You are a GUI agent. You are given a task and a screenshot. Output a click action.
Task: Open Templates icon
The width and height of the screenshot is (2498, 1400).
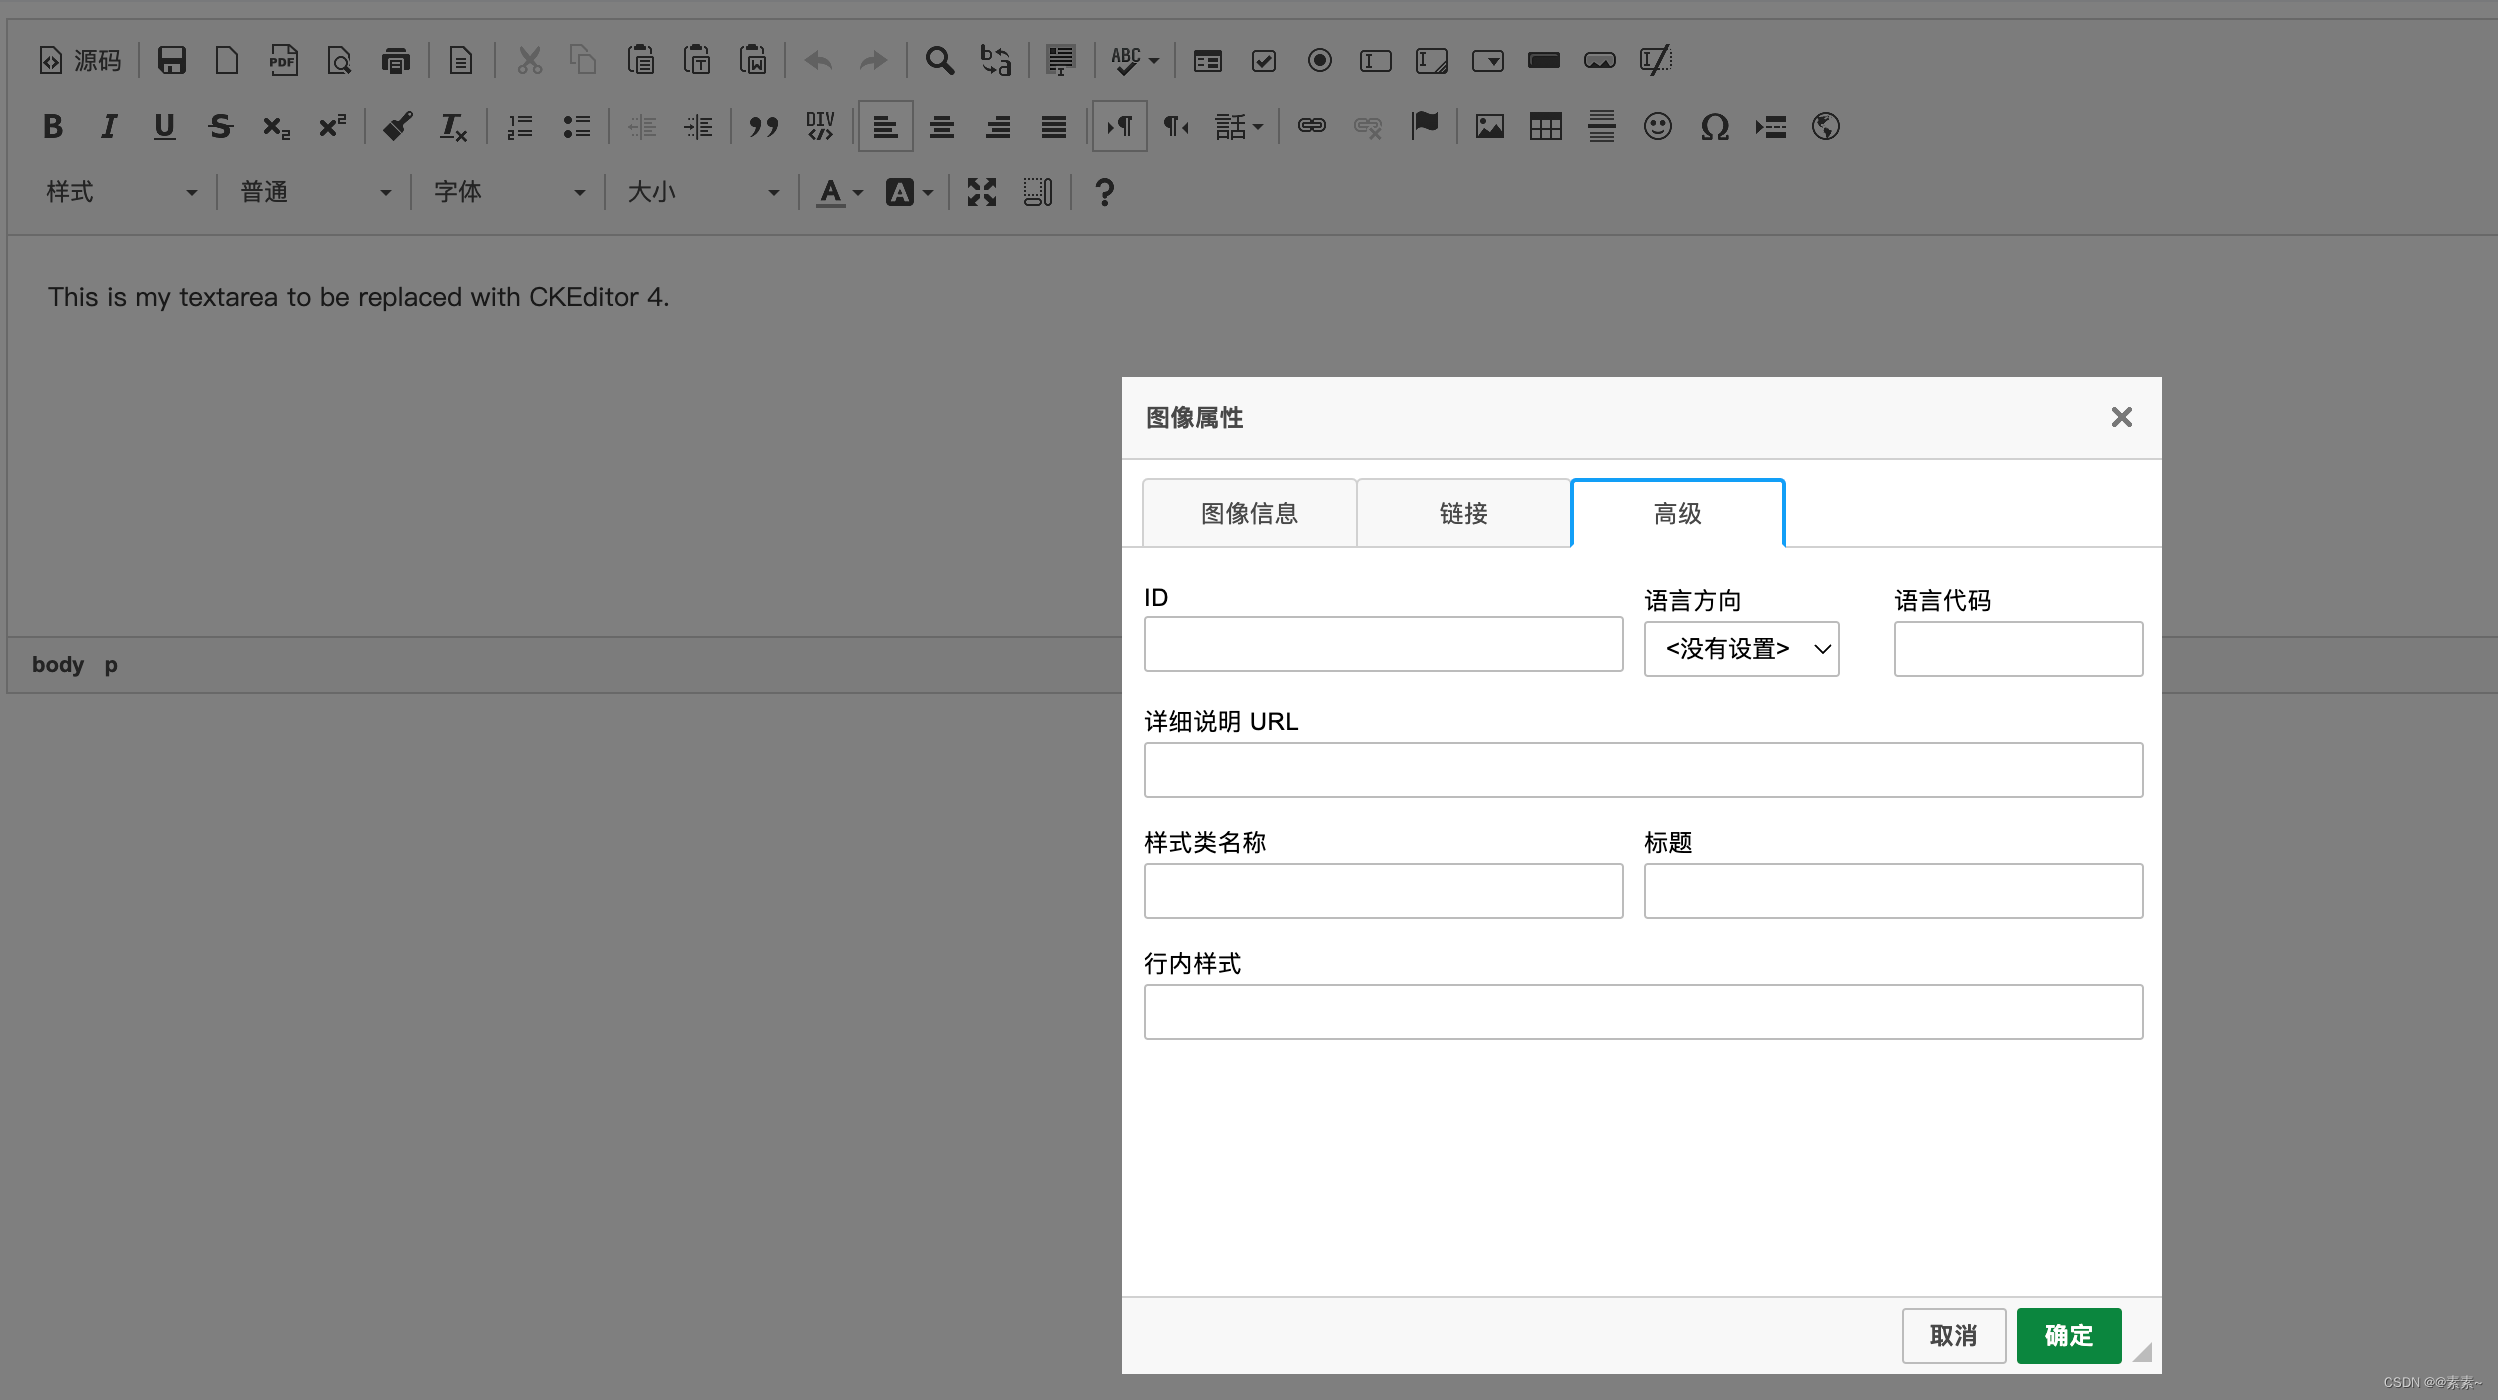(460, 61)
